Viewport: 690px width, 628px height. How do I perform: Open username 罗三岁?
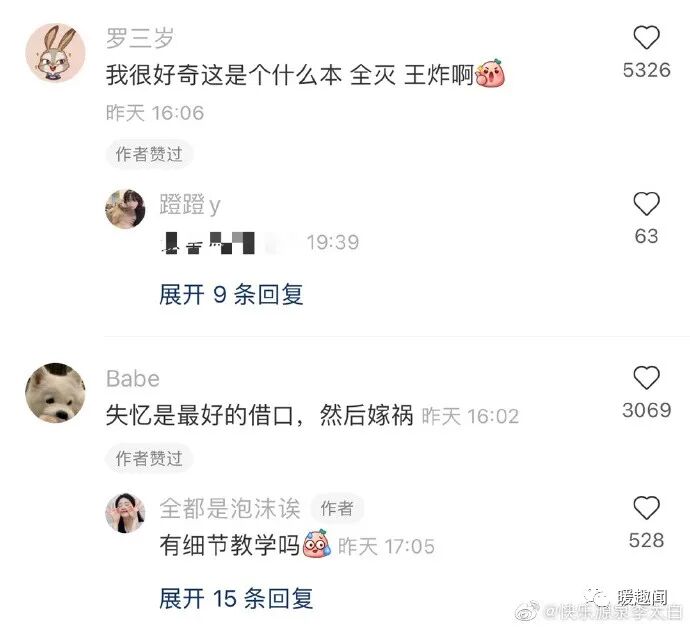pos(140,38)
